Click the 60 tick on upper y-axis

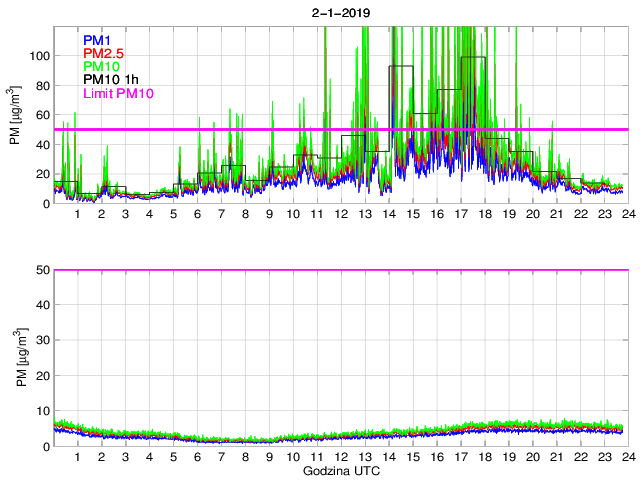[x=41, y=115]
